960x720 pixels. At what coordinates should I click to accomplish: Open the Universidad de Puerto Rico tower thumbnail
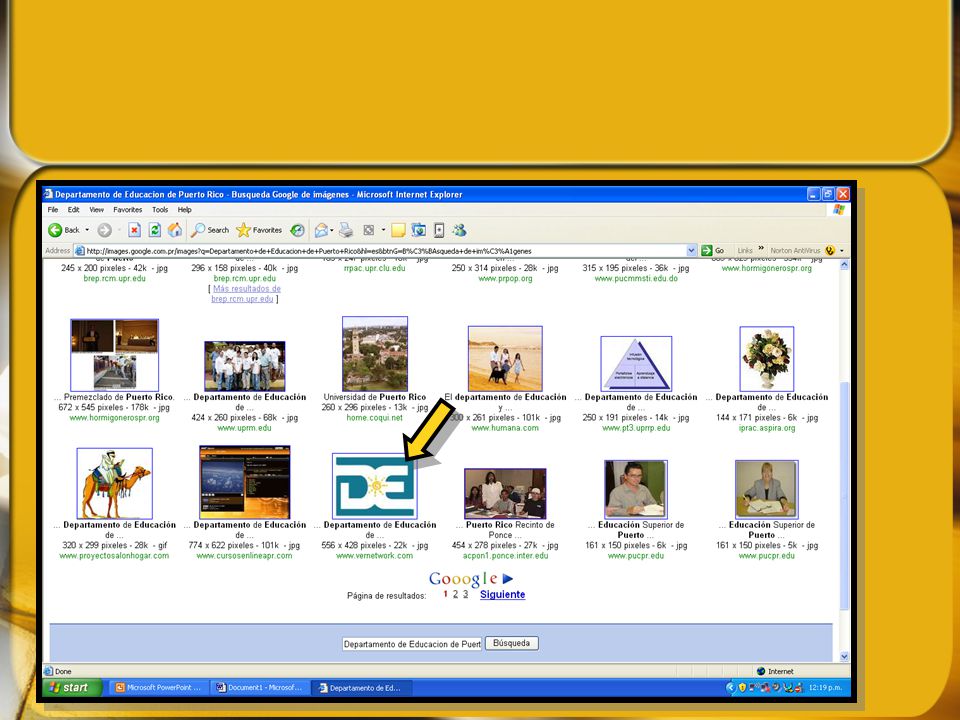tap(375, 354)
